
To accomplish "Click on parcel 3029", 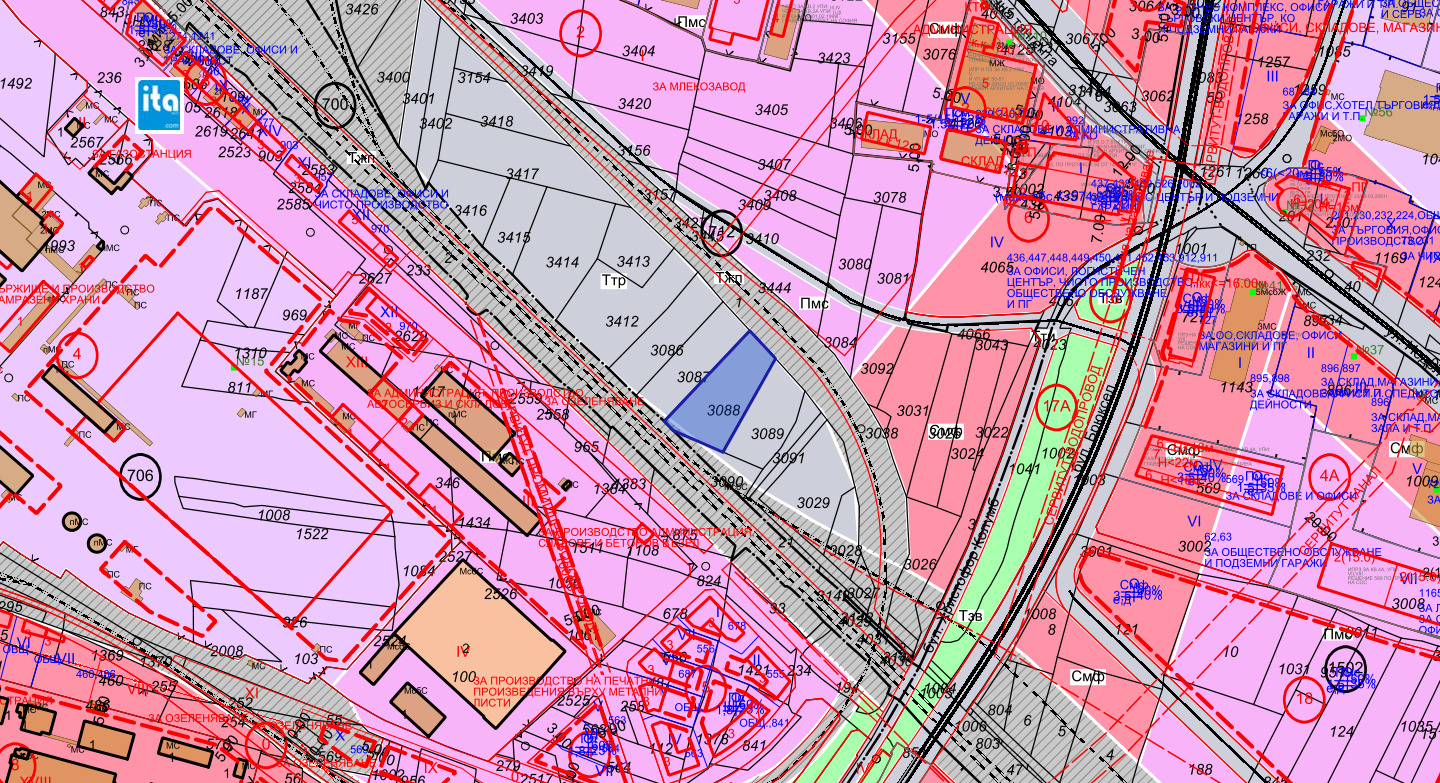I will coord(813,502).
